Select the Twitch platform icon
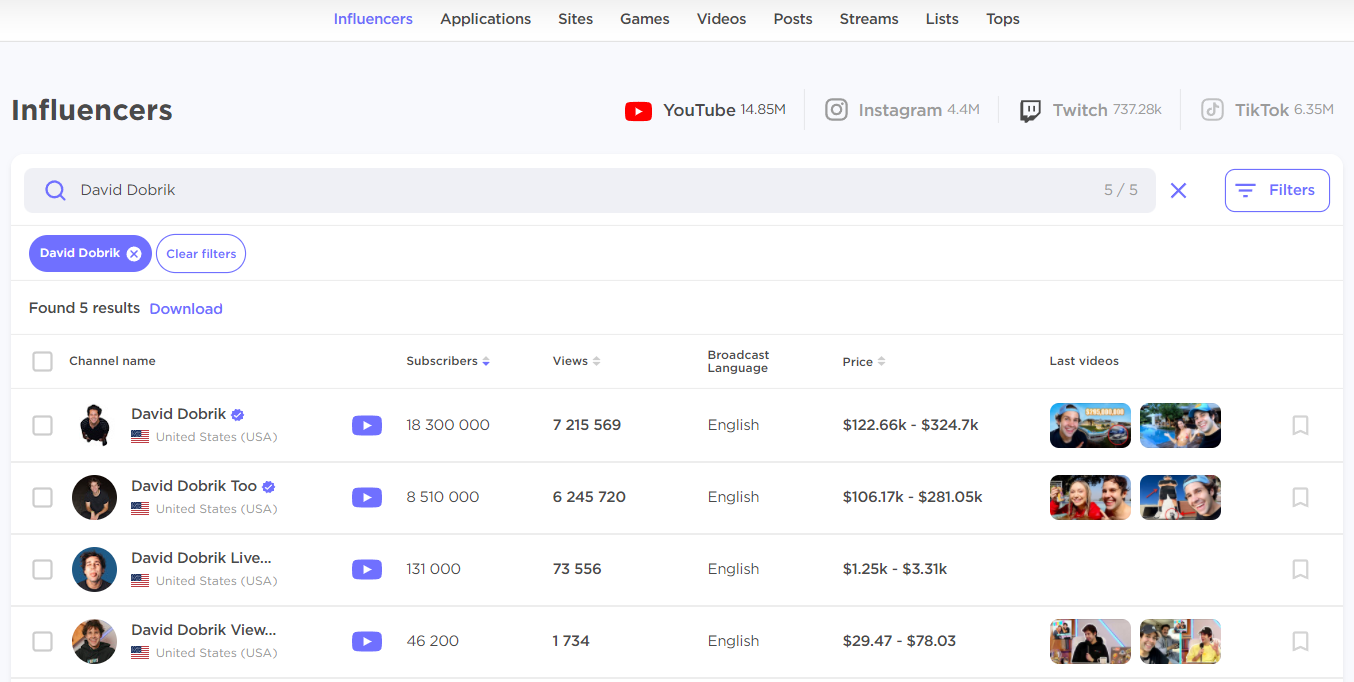Viewport: 1354px width, 682px height. 1030,111
